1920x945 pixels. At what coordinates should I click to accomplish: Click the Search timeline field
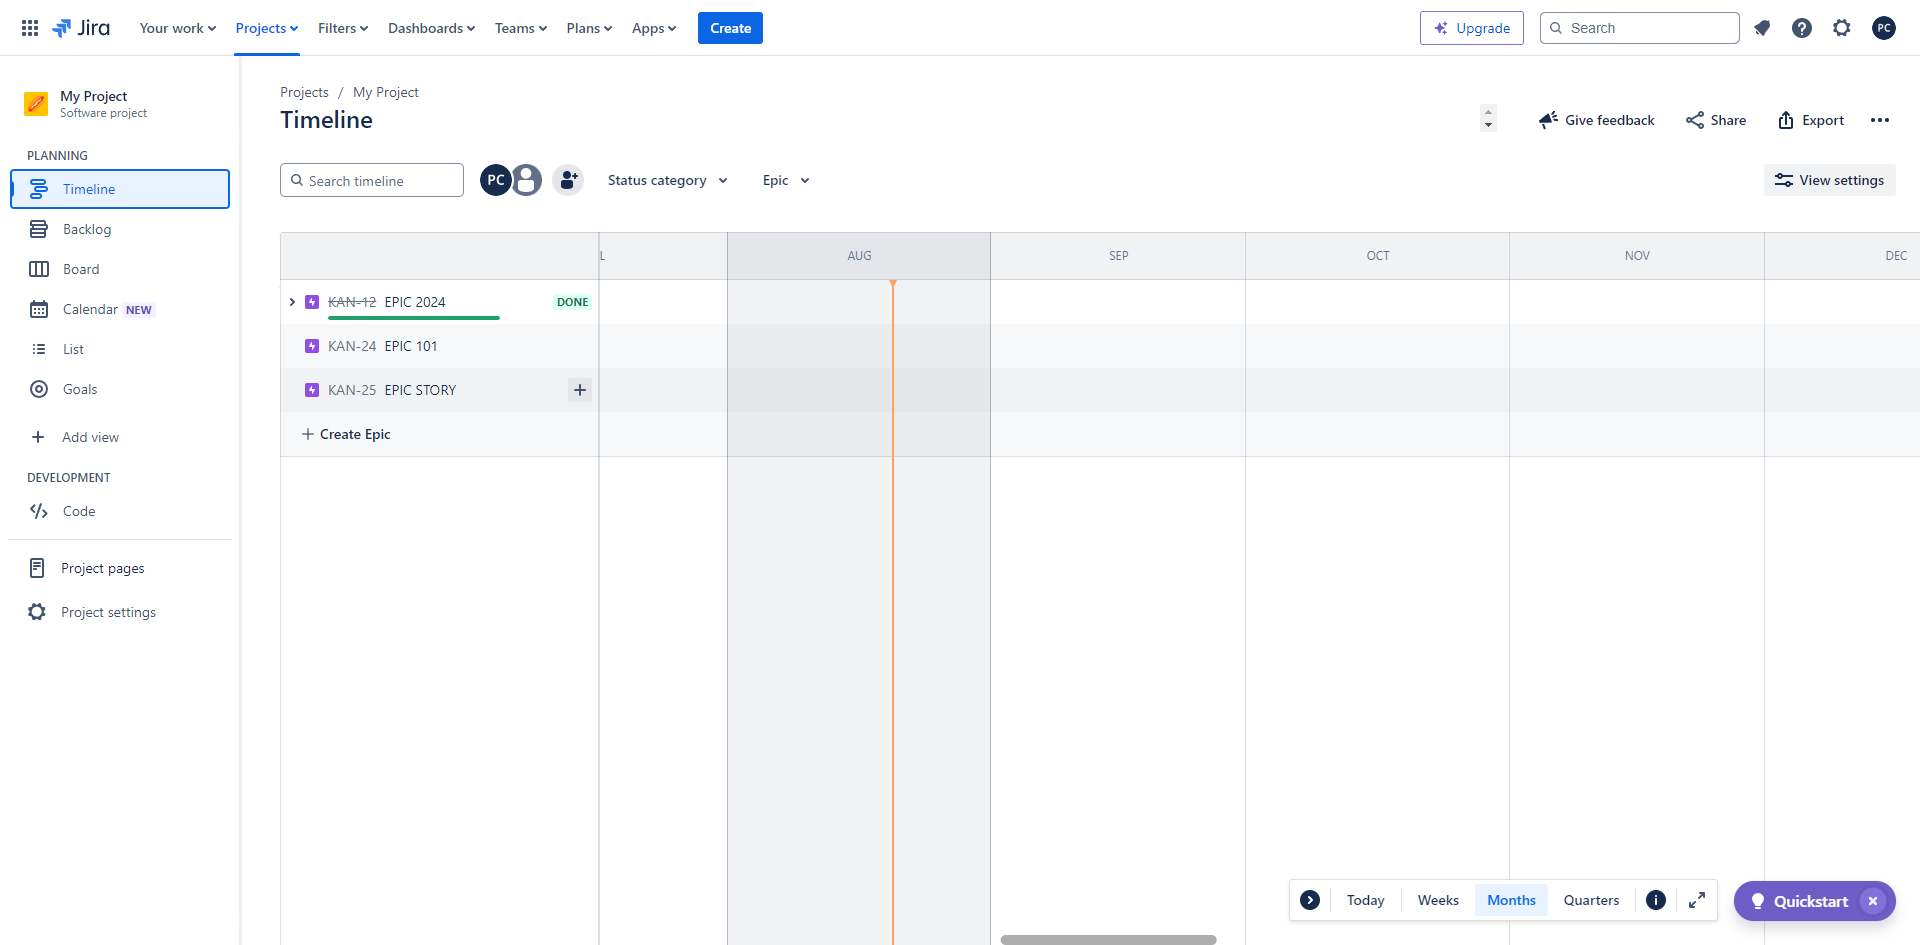point(372,180)
